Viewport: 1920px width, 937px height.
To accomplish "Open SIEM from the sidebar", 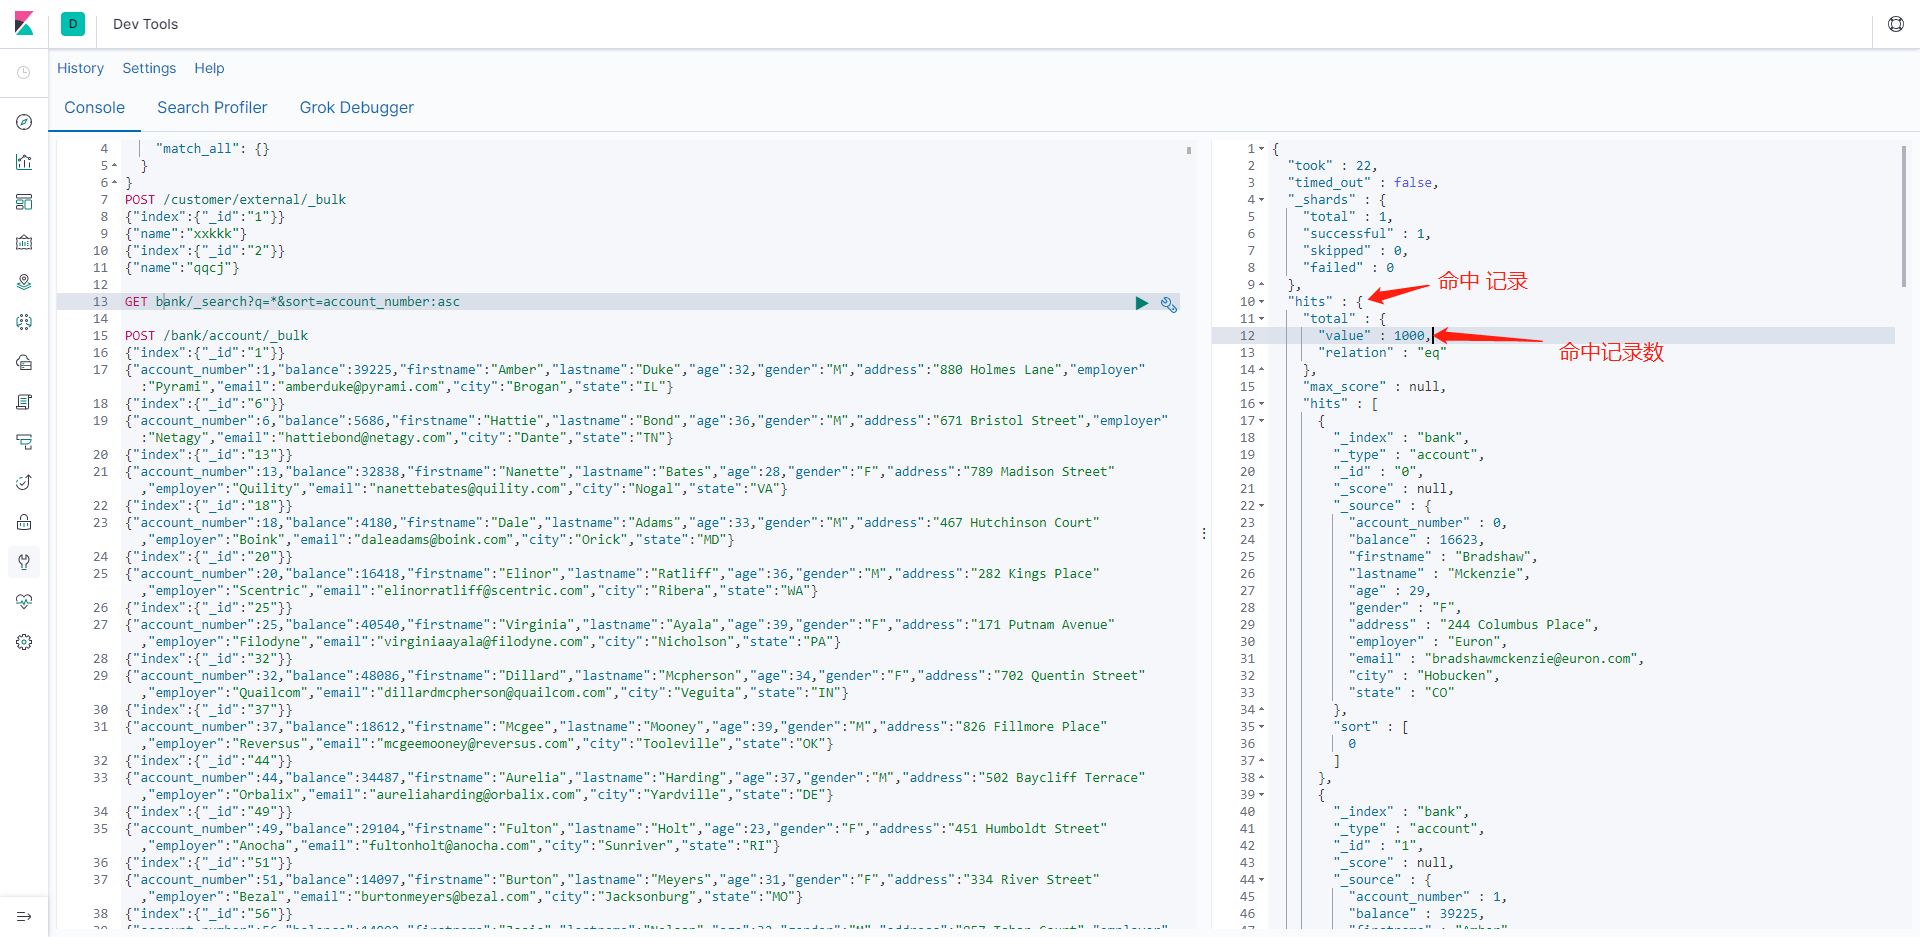I will click(24, 522).
